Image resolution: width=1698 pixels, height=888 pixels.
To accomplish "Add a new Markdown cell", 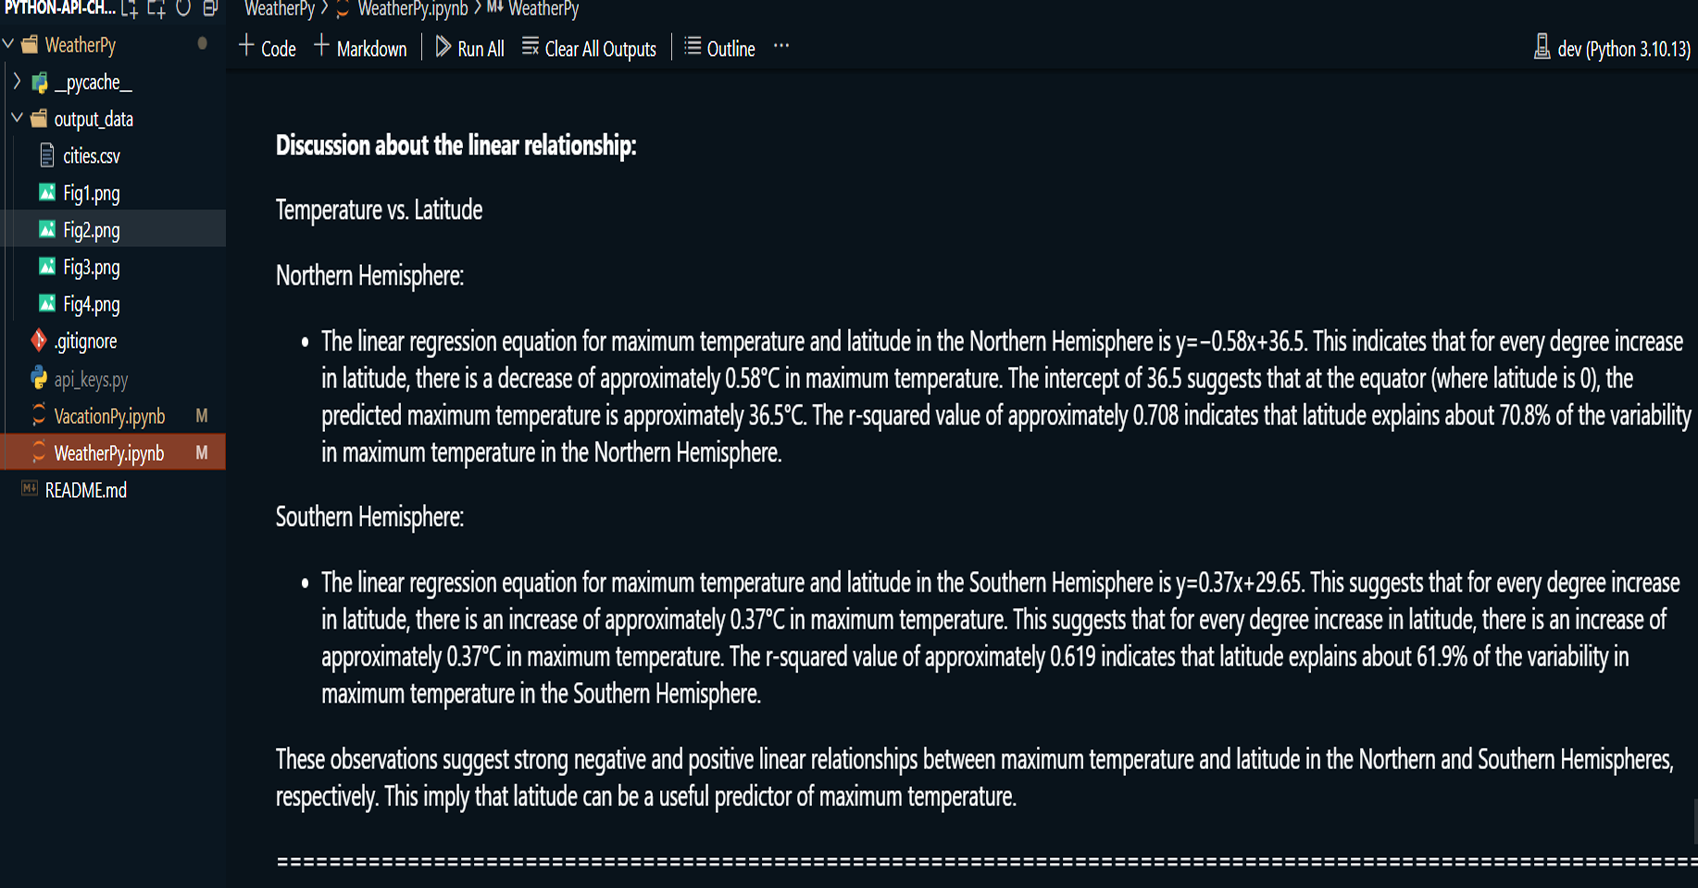I will (x=360, y=48).
